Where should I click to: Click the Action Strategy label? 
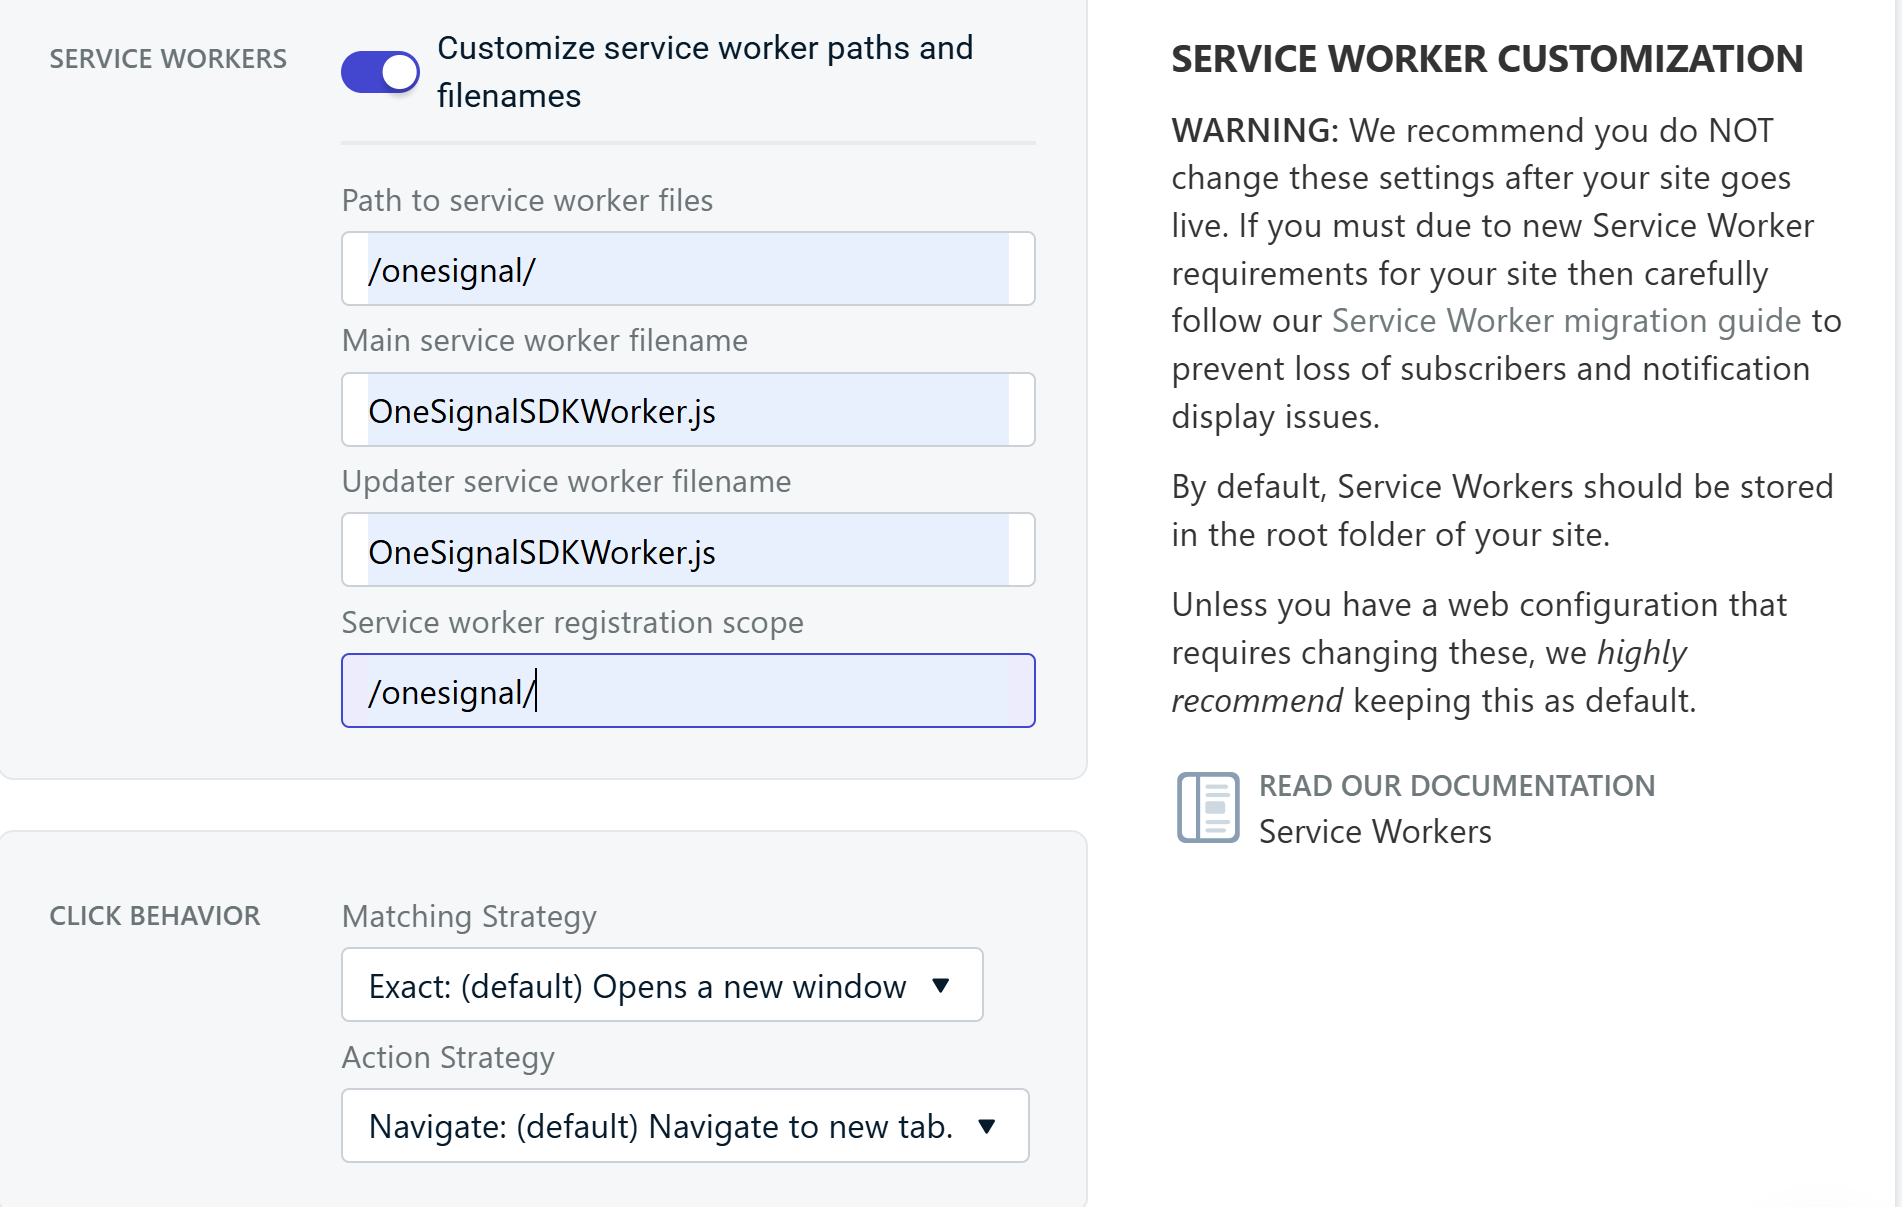pyautogui.click(x=448, y=1058)
